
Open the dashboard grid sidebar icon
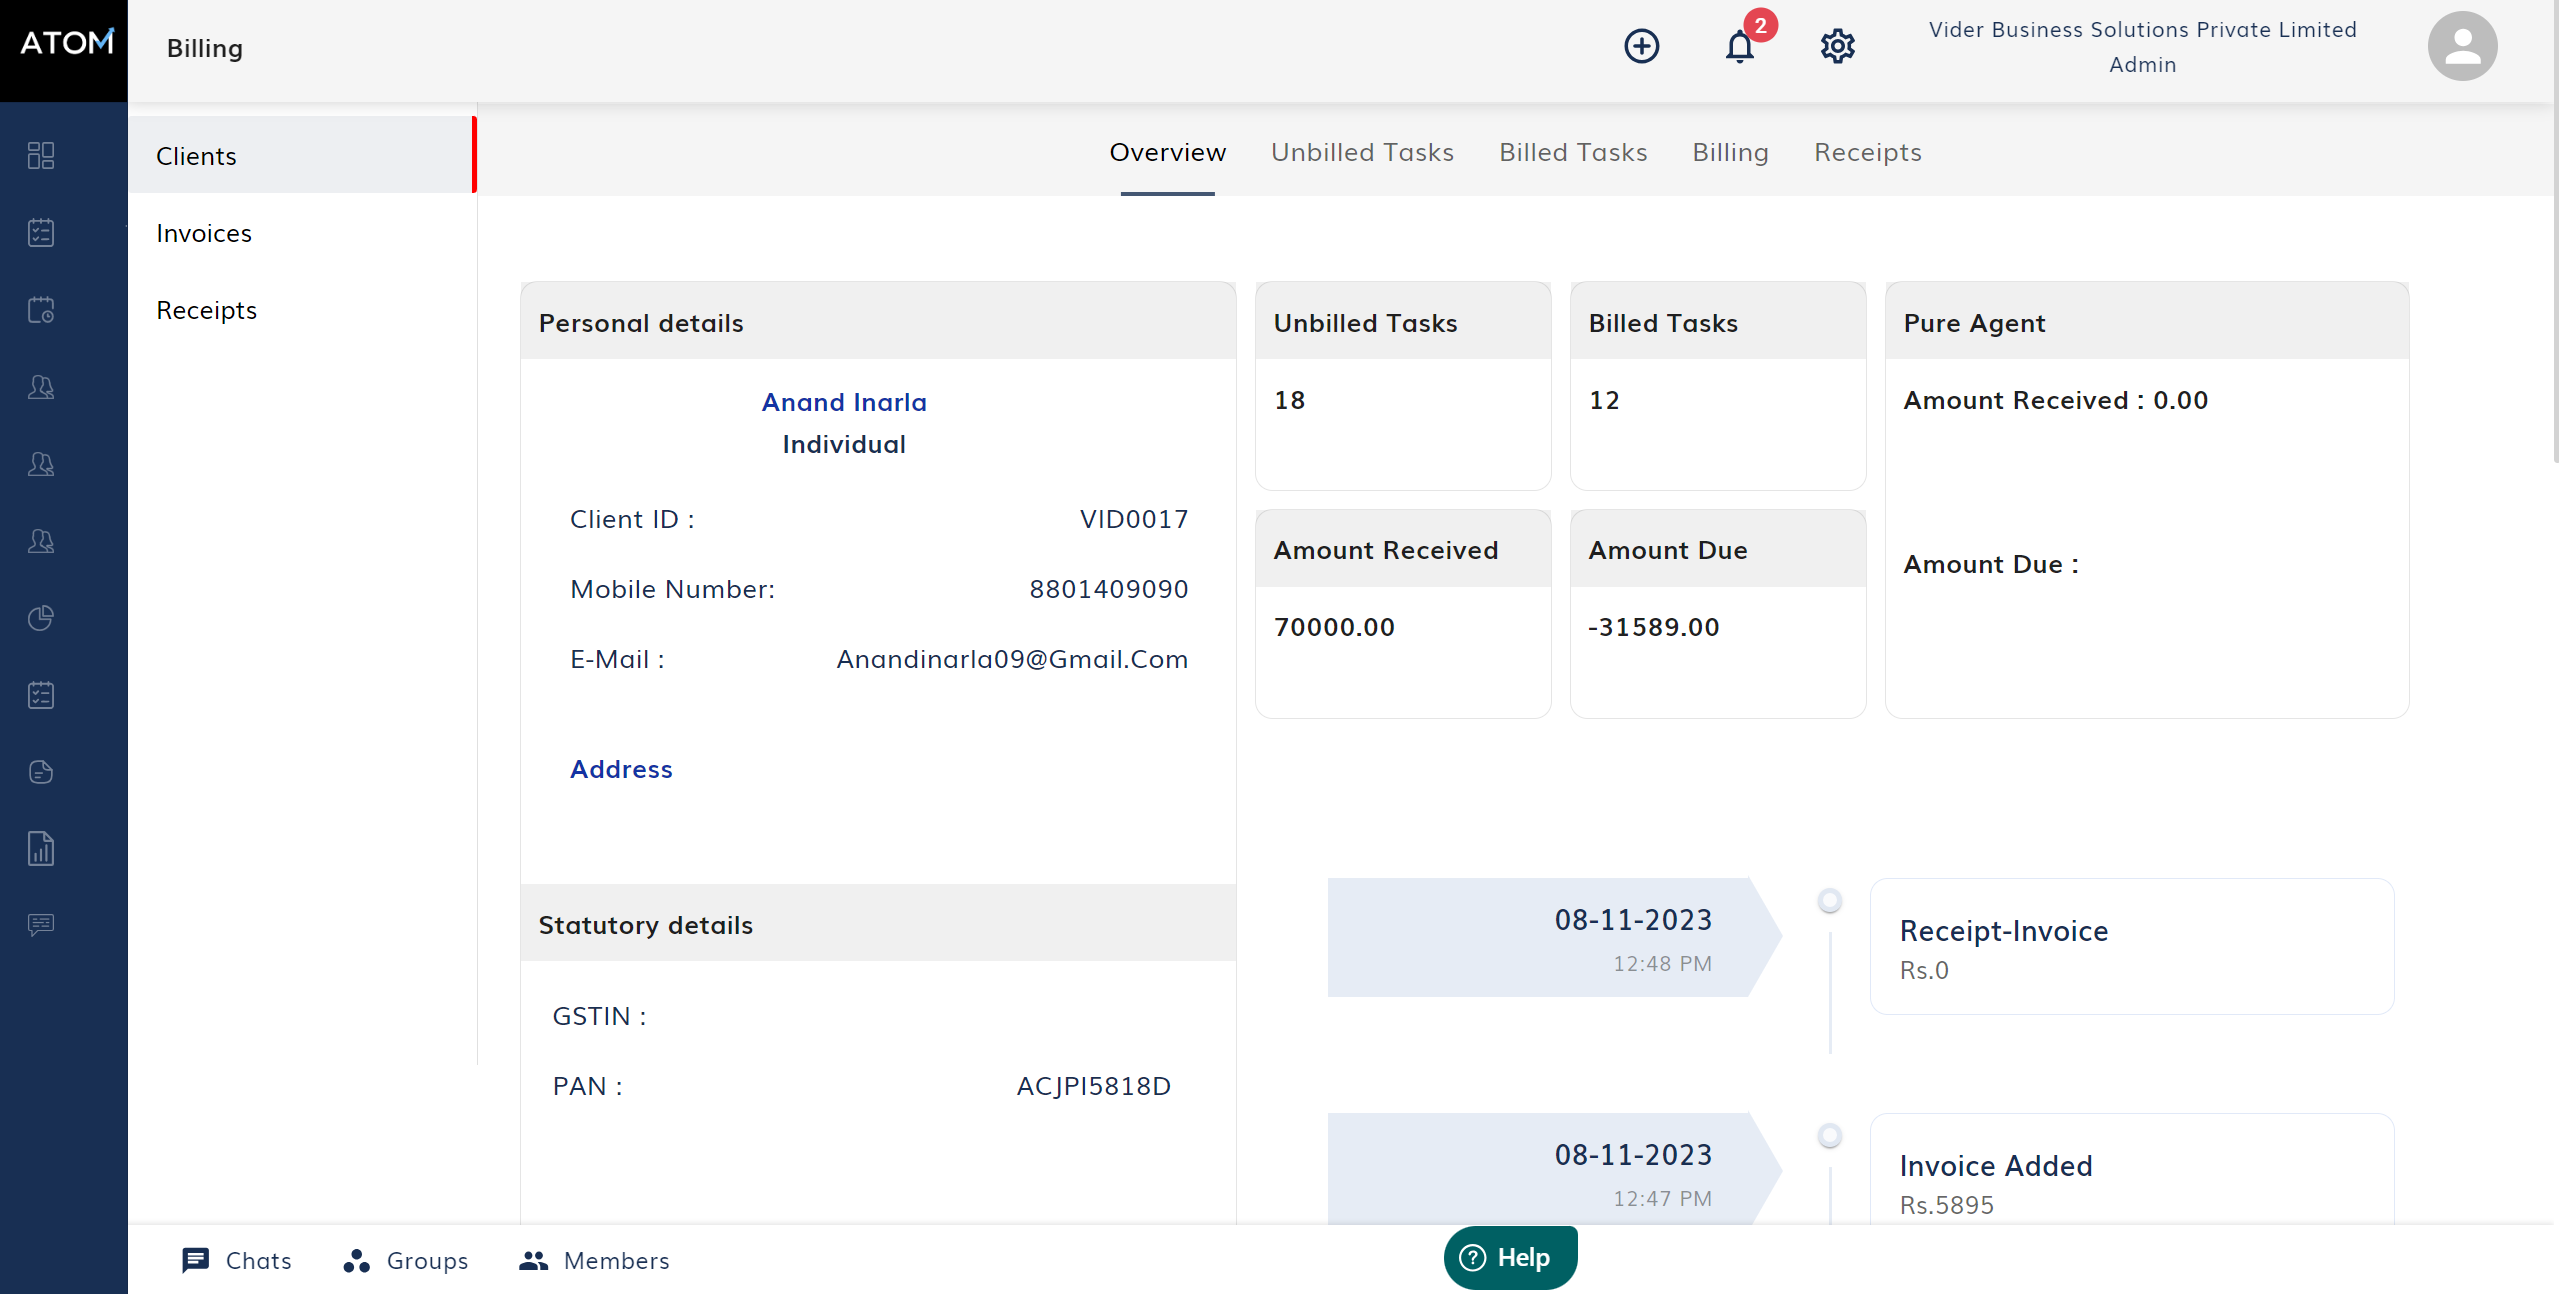pyautogui.click(x=41, y=155)
